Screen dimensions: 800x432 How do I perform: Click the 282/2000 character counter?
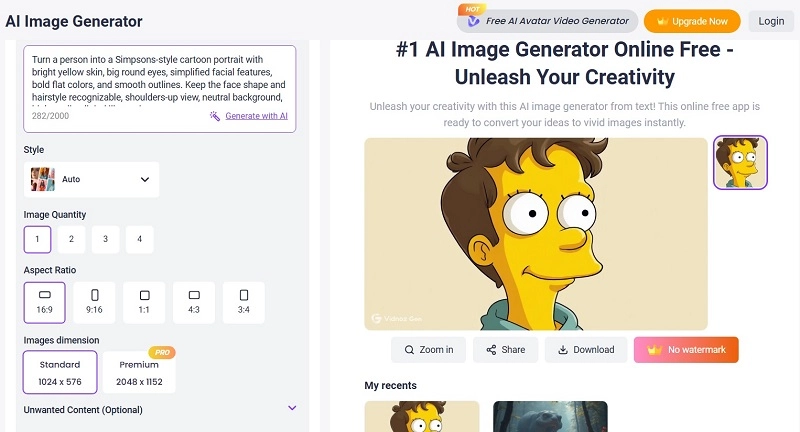tap(51, 116)
